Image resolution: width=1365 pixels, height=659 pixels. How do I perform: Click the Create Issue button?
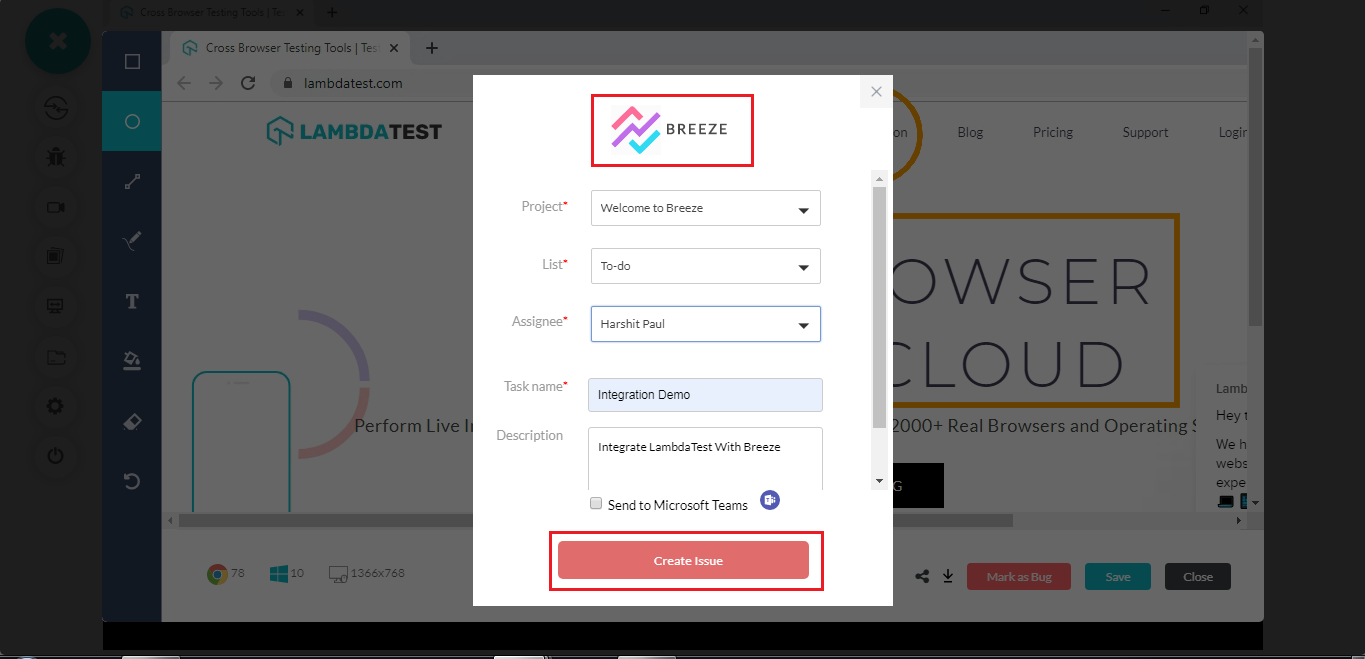(683, 560)
